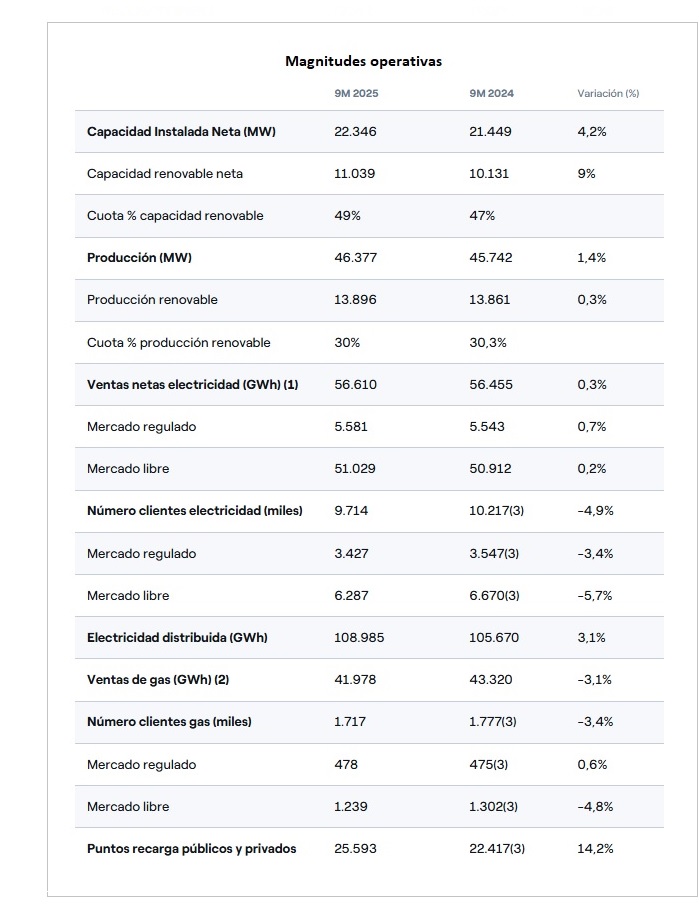Select the 108.985 distributed electricity value

click(x=359, y=638)
